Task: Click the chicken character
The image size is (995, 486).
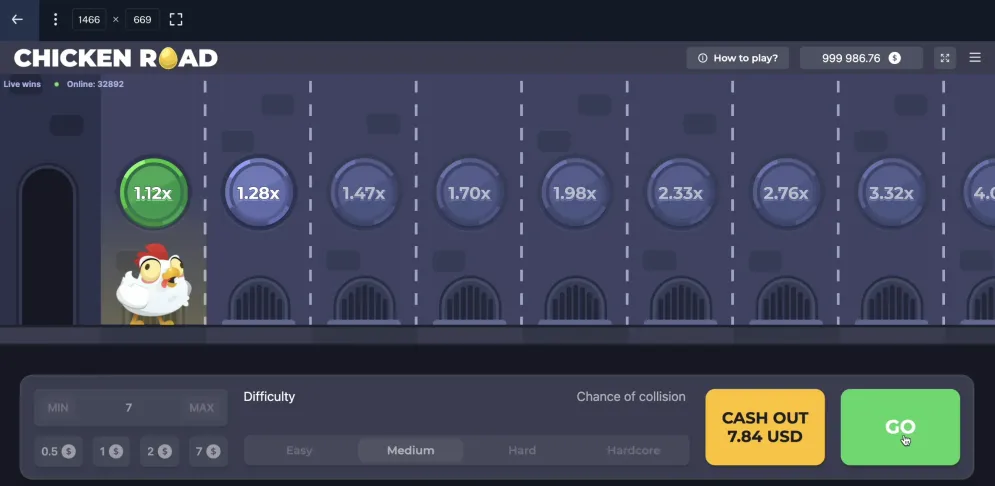Action: (x=152, y=285)
